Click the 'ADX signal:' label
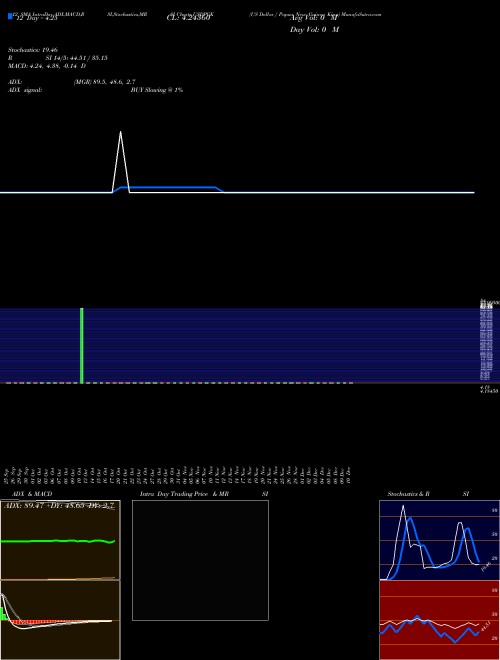Viewport: 500px width, 660px height. coord(25,90)
